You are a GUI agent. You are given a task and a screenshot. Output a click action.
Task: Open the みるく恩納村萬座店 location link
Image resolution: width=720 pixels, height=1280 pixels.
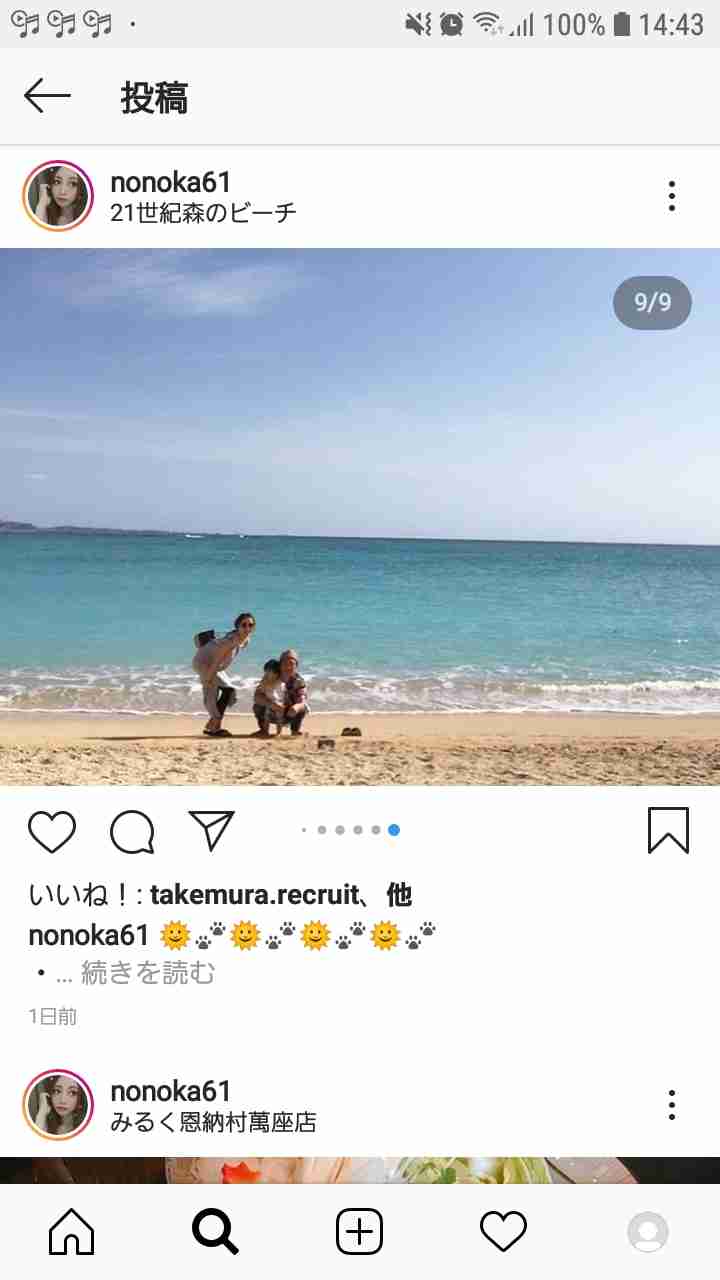(x=213, y=1122)
